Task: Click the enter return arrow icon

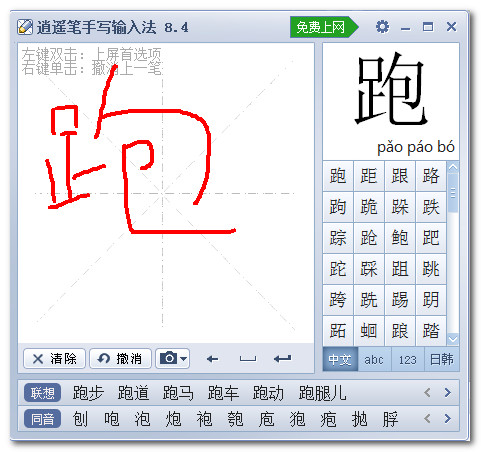Action: 282,359
